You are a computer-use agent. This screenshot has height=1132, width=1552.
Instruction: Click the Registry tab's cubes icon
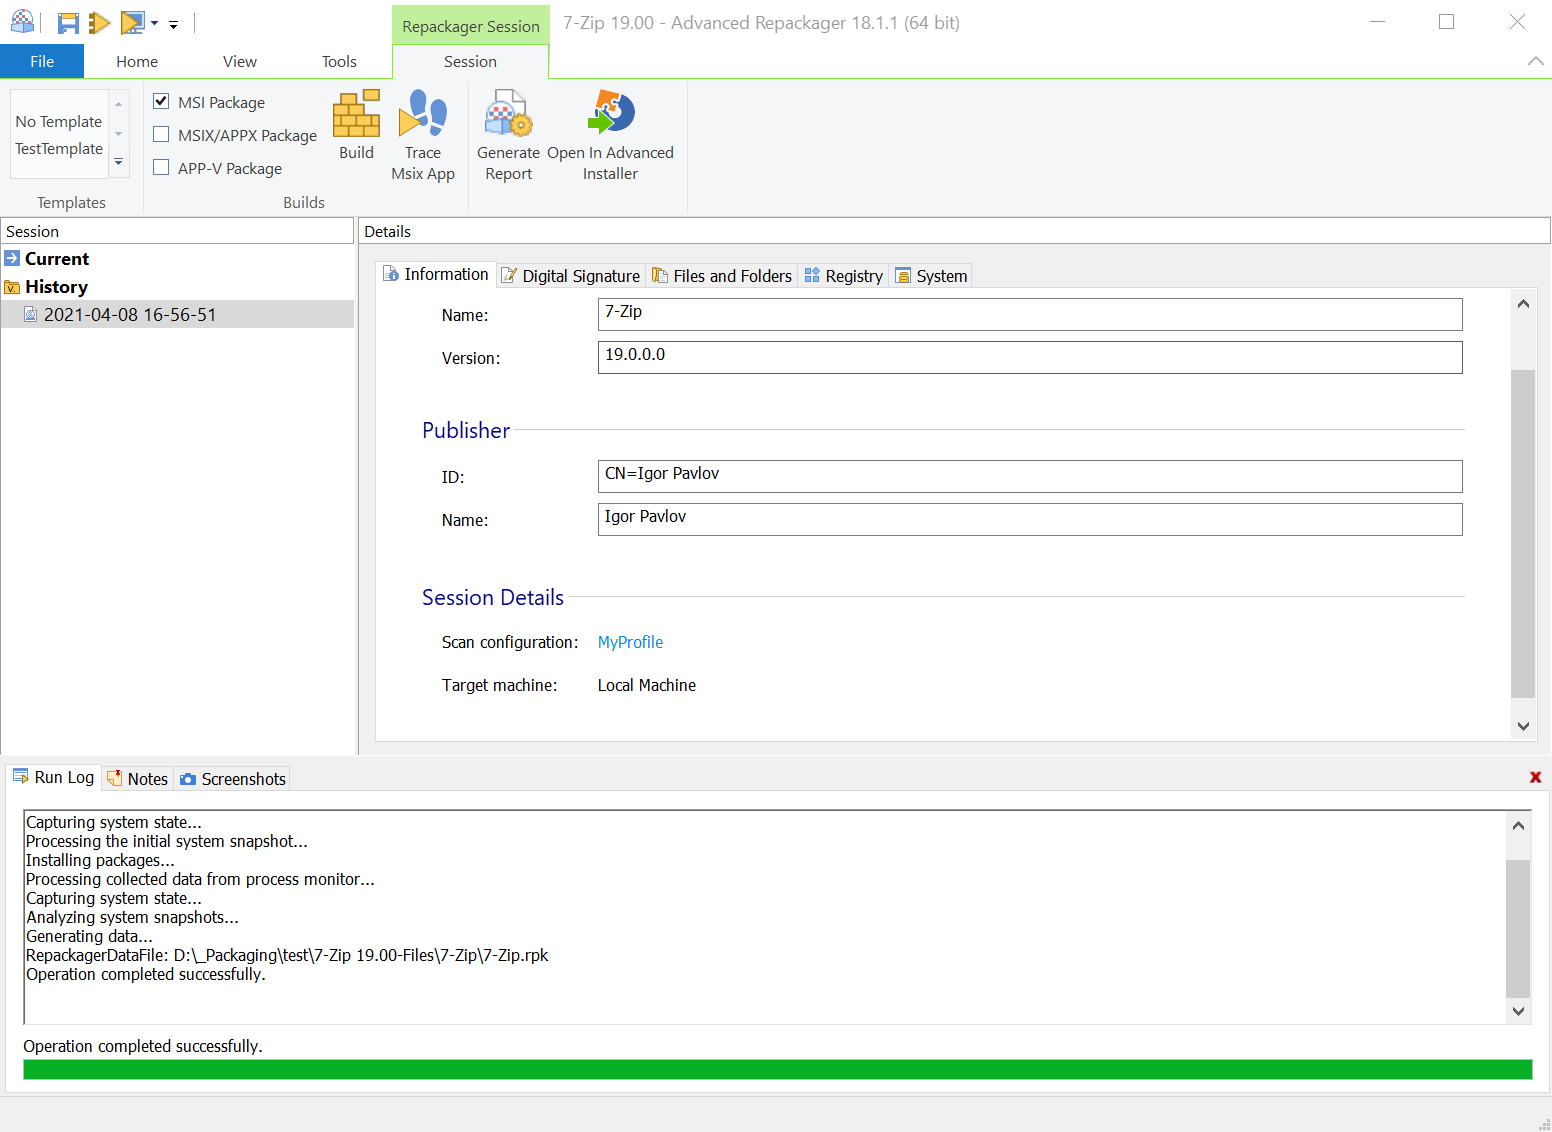click(812, 275)
